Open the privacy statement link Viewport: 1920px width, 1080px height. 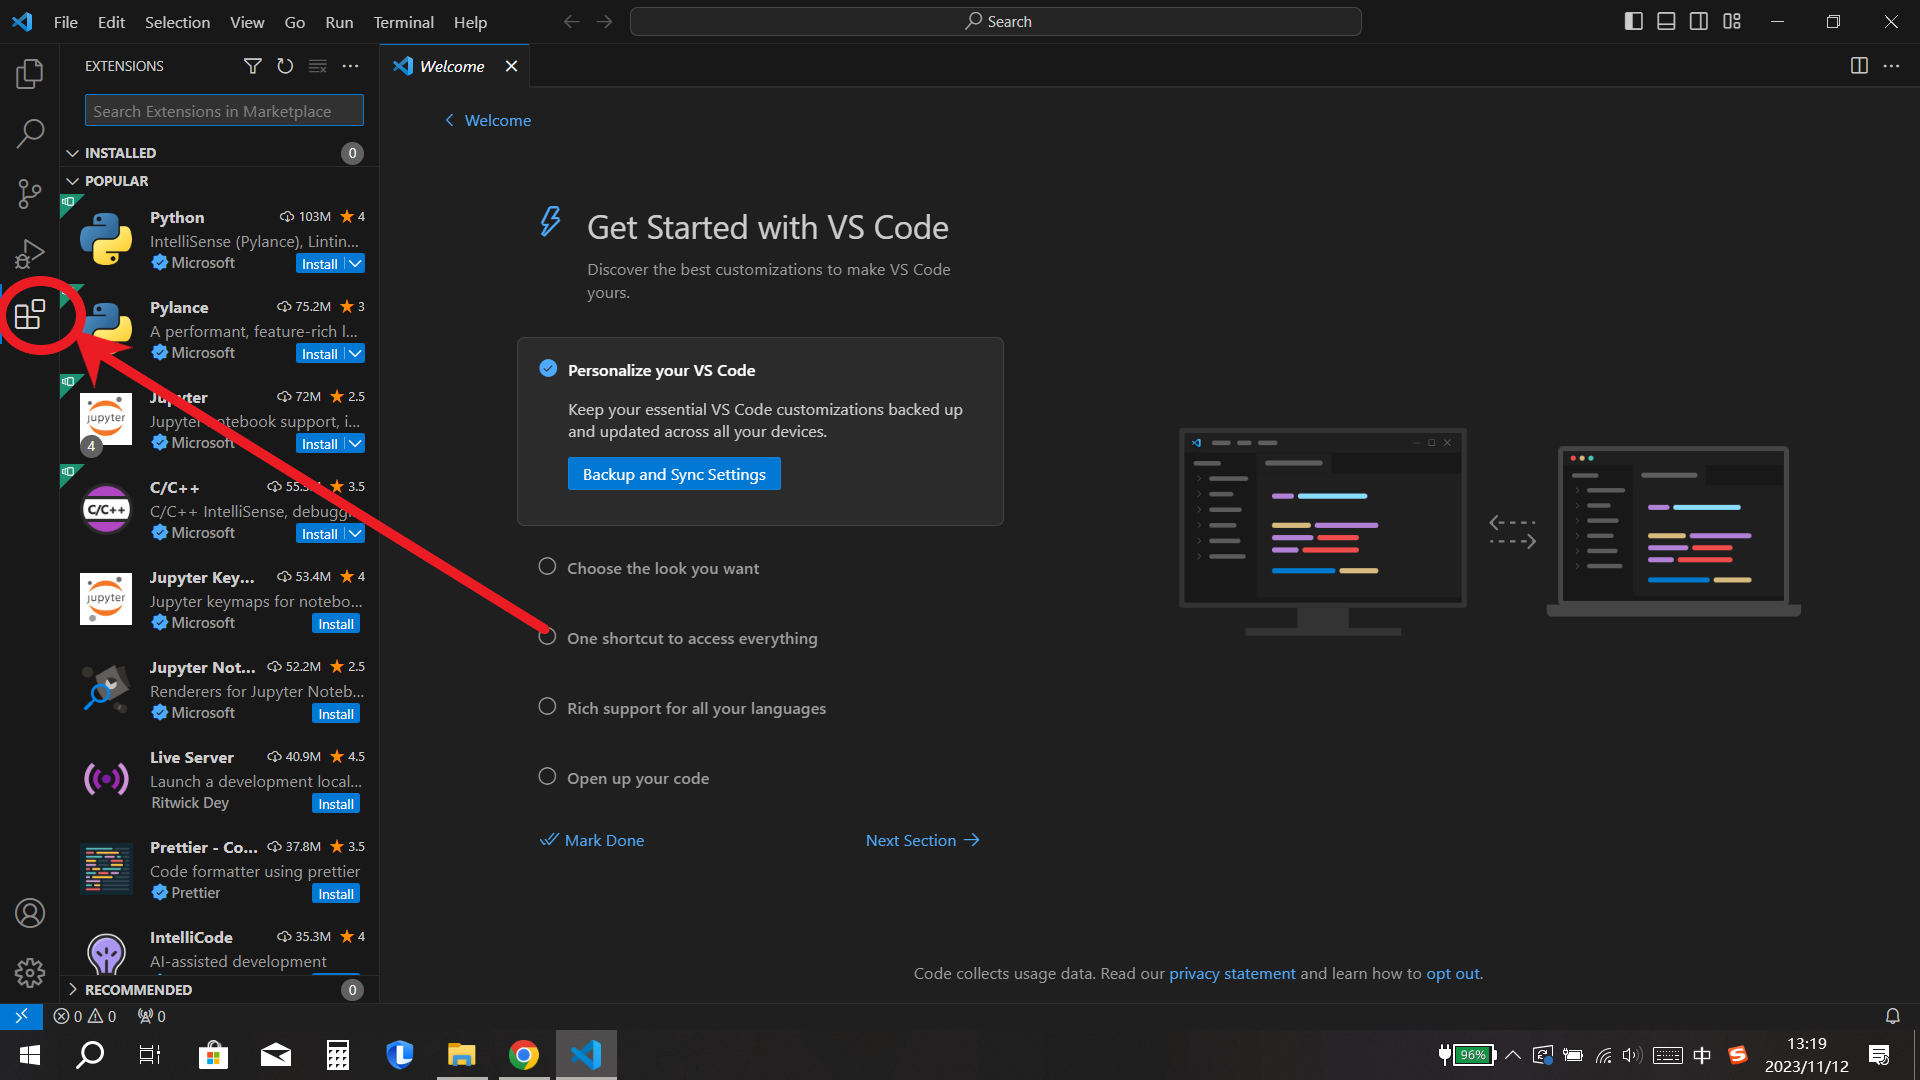[1232, 973]
